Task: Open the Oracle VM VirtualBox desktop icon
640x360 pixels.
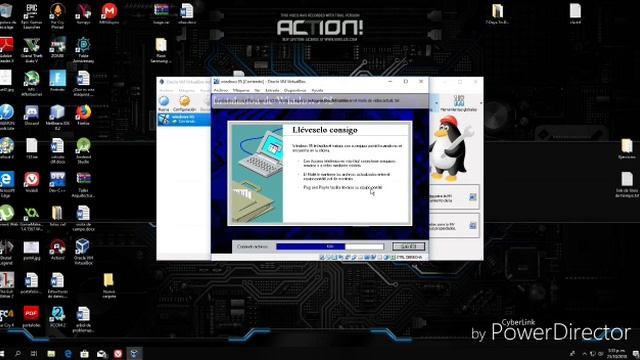Action: pyautogui.click(x=83, y=252)
